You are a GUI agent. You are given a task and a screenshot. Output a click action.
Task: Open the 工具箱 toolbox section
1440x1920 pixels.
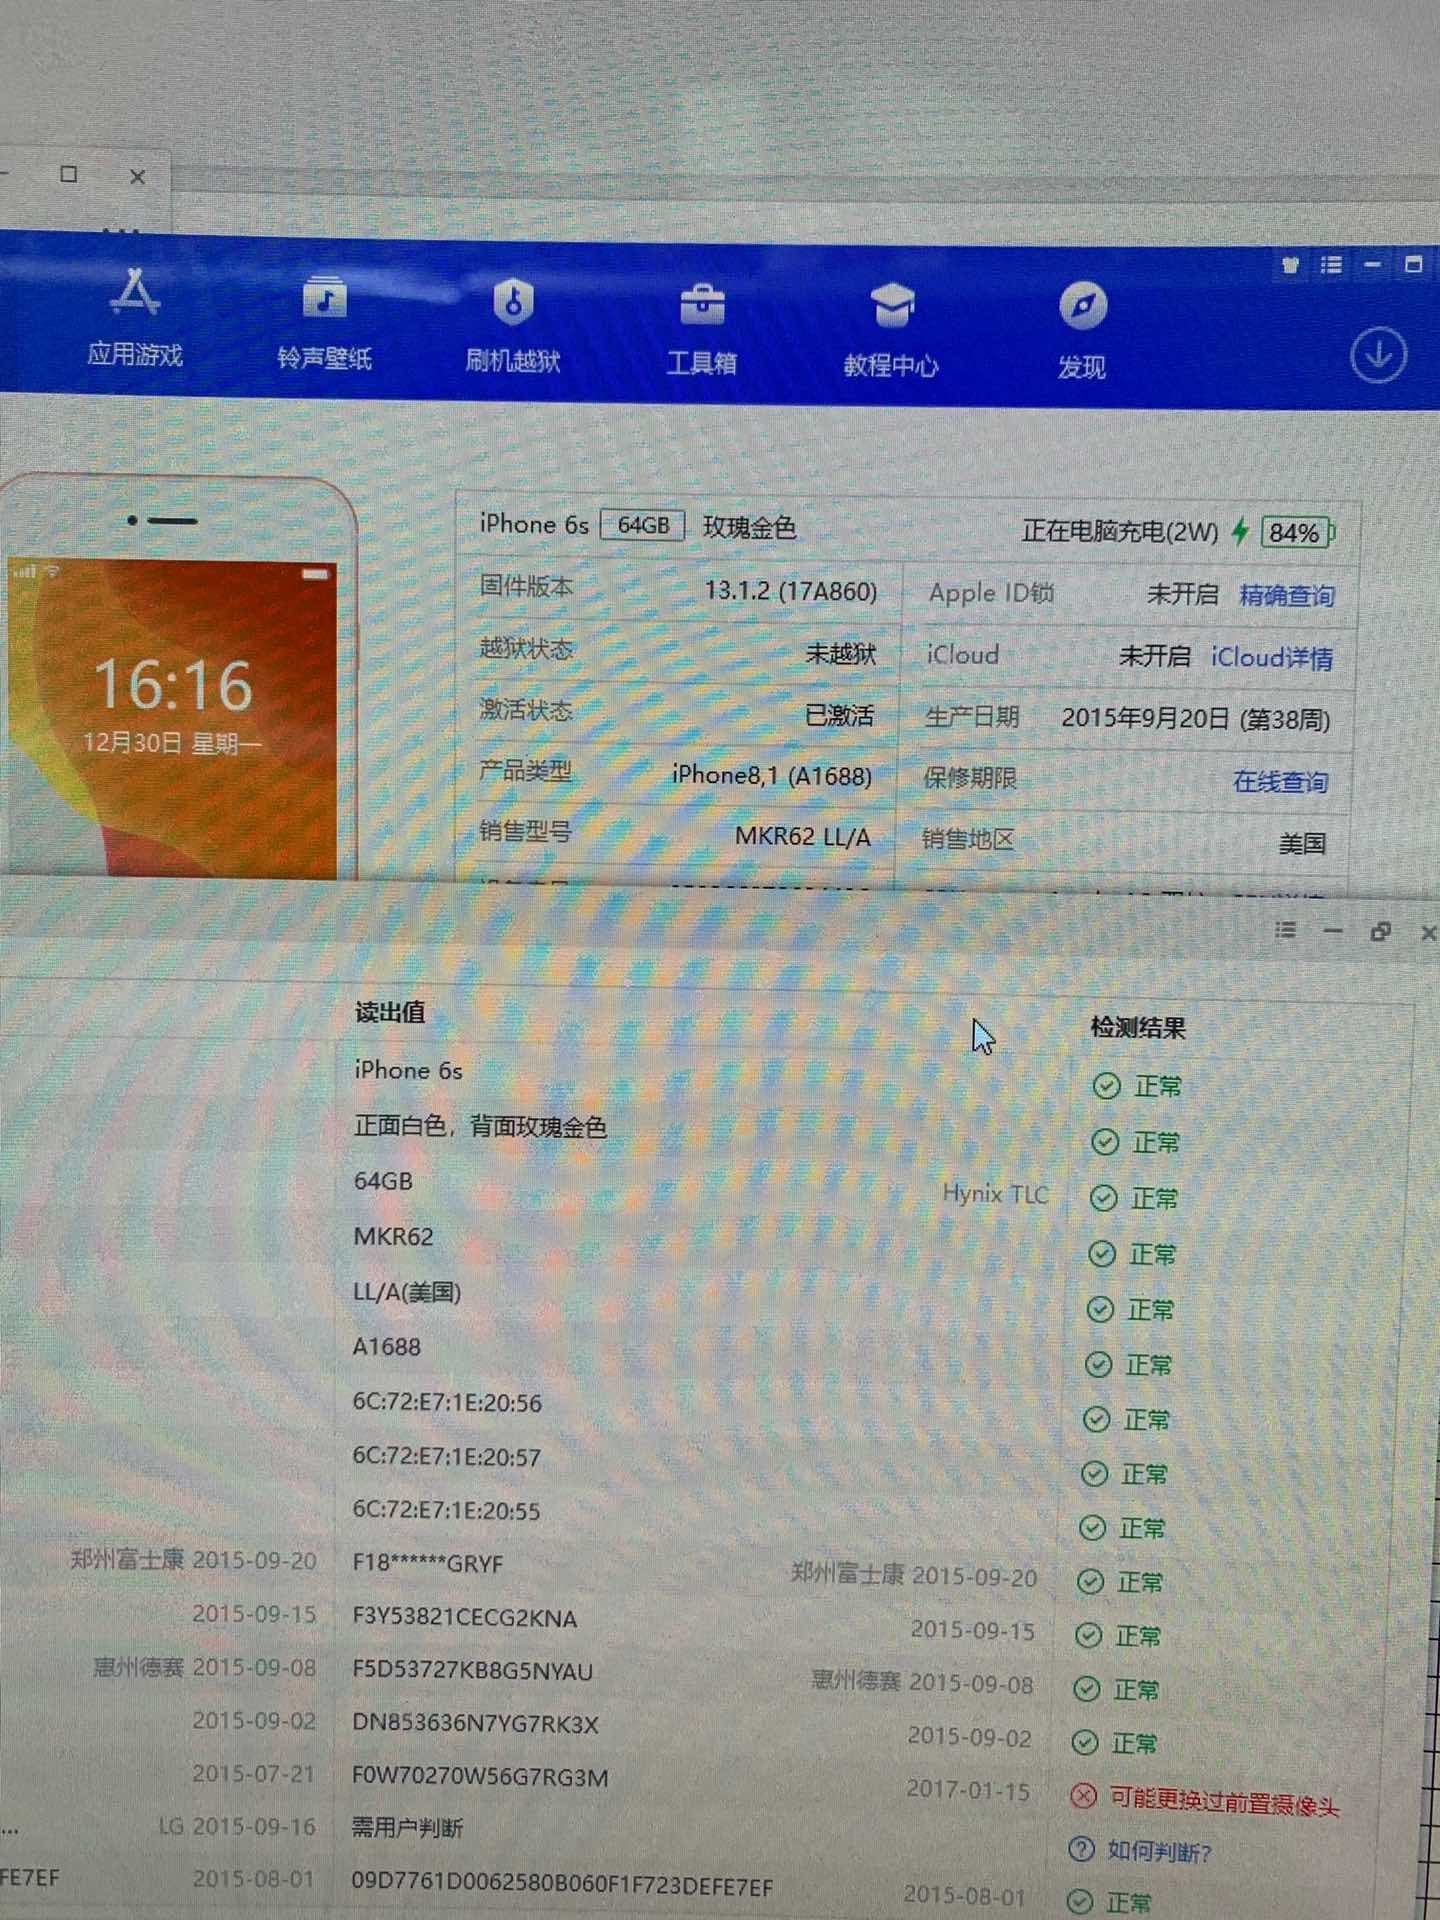click(x=702, y=330)
